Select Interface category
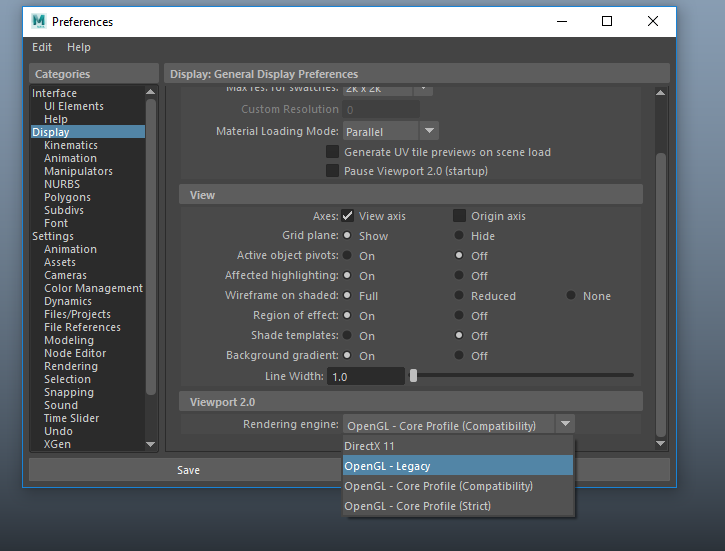Image resolution: width=725 pixels, height=551 pixels. point(55,93)
